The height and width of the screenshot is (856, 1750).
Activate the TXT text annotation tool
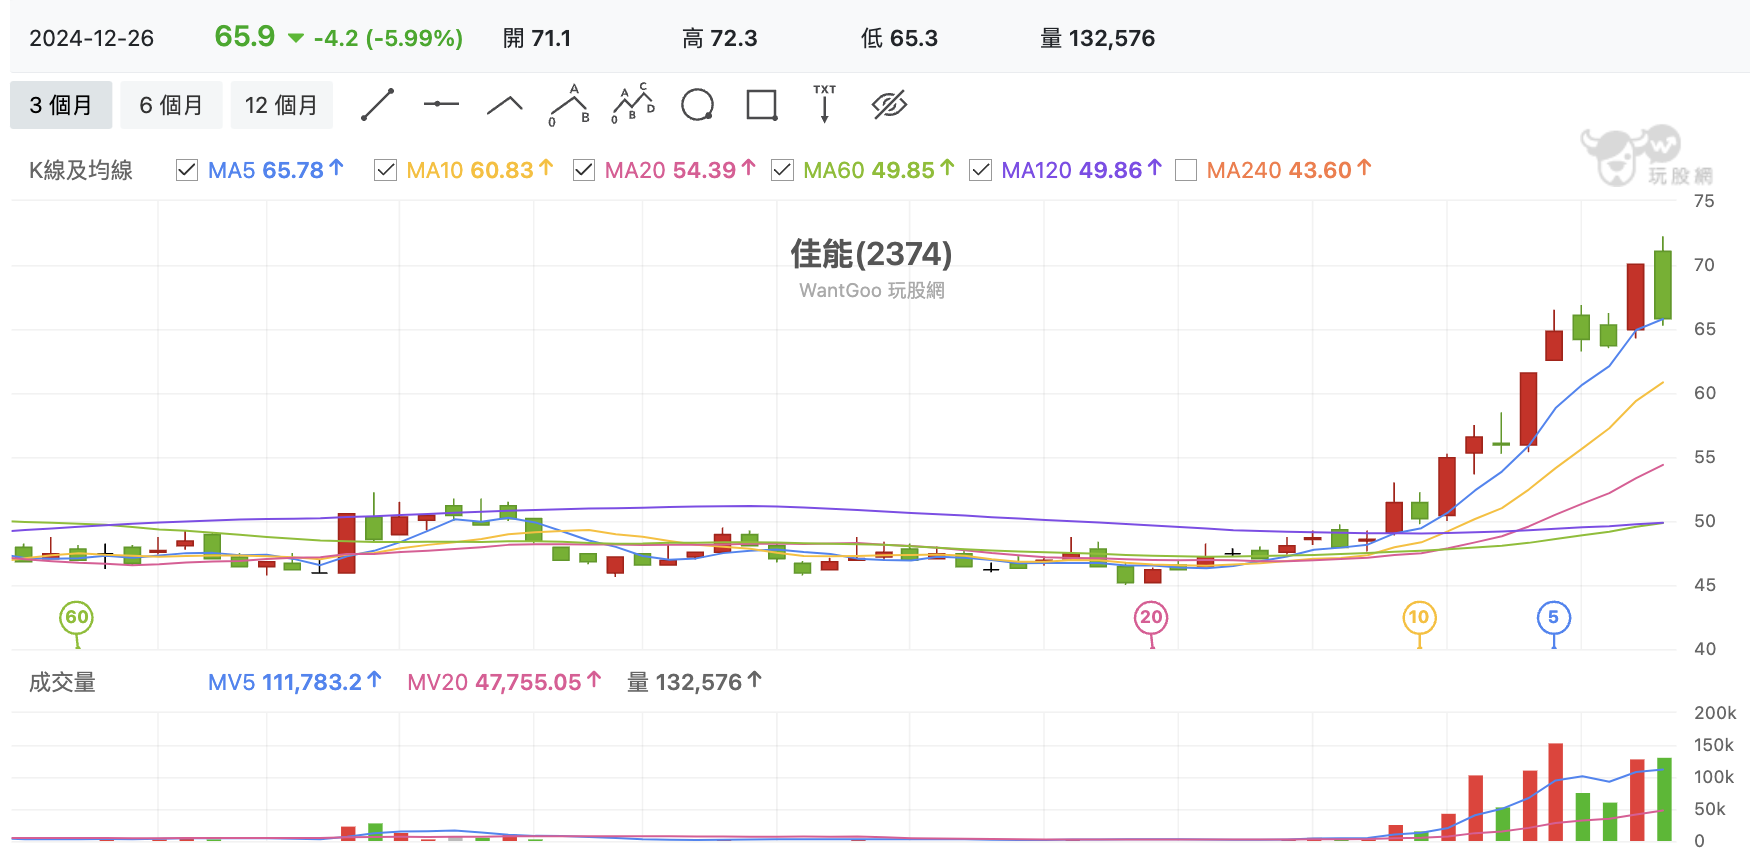pyautogui.click(x=825, y=103)
